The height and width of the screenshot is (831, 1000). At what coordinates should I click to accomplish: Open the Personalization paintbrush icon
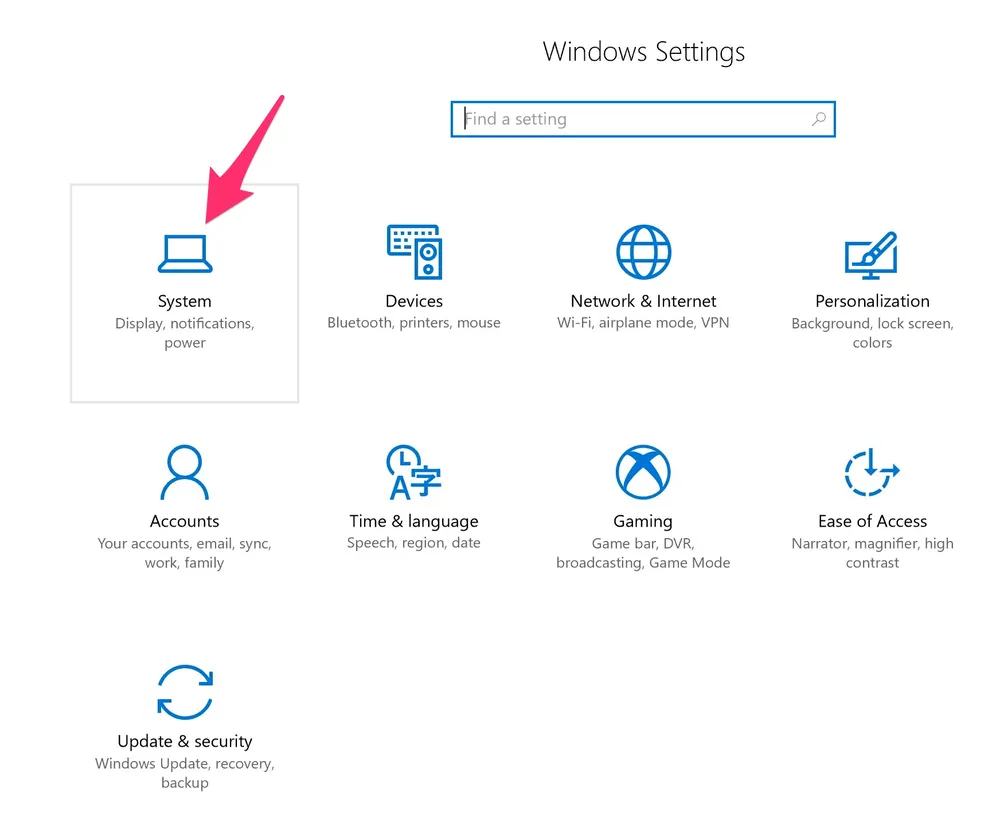point(871,255)
